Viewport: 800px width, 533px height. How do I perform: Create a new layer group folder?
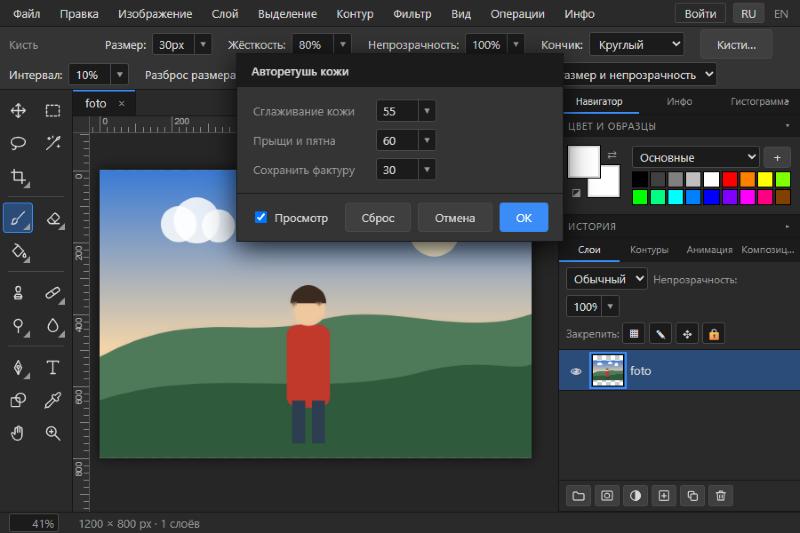coord(579,496)
